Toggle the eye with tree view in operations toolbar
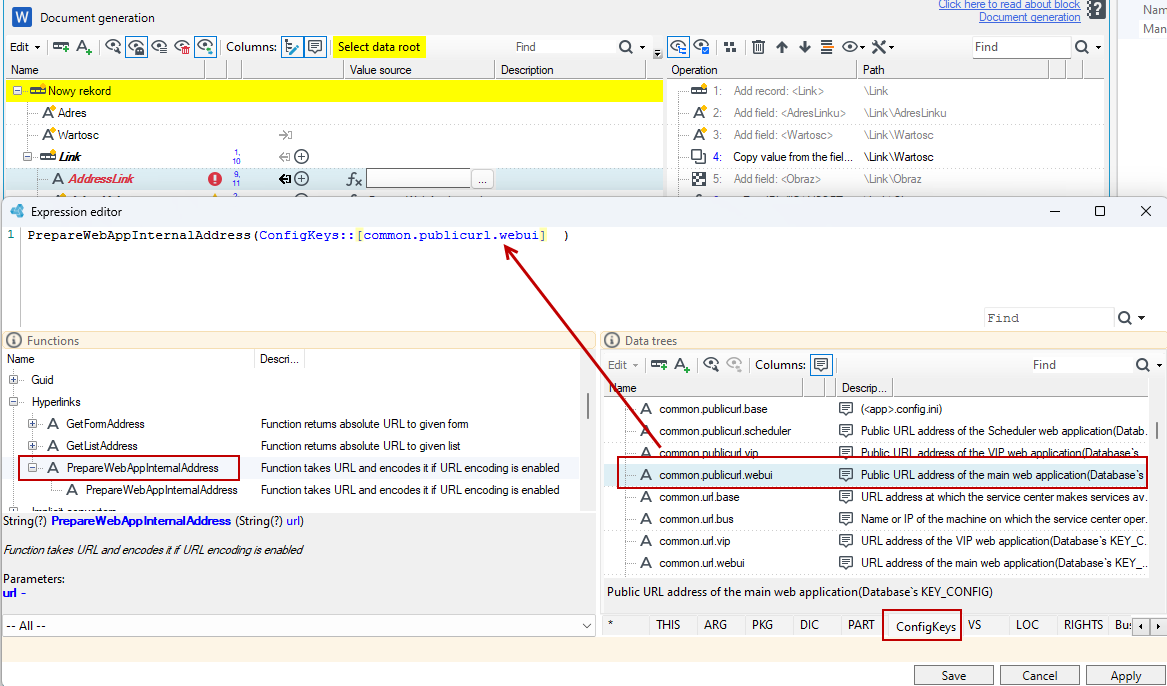1167x686 pixels. tap(678, 47)
